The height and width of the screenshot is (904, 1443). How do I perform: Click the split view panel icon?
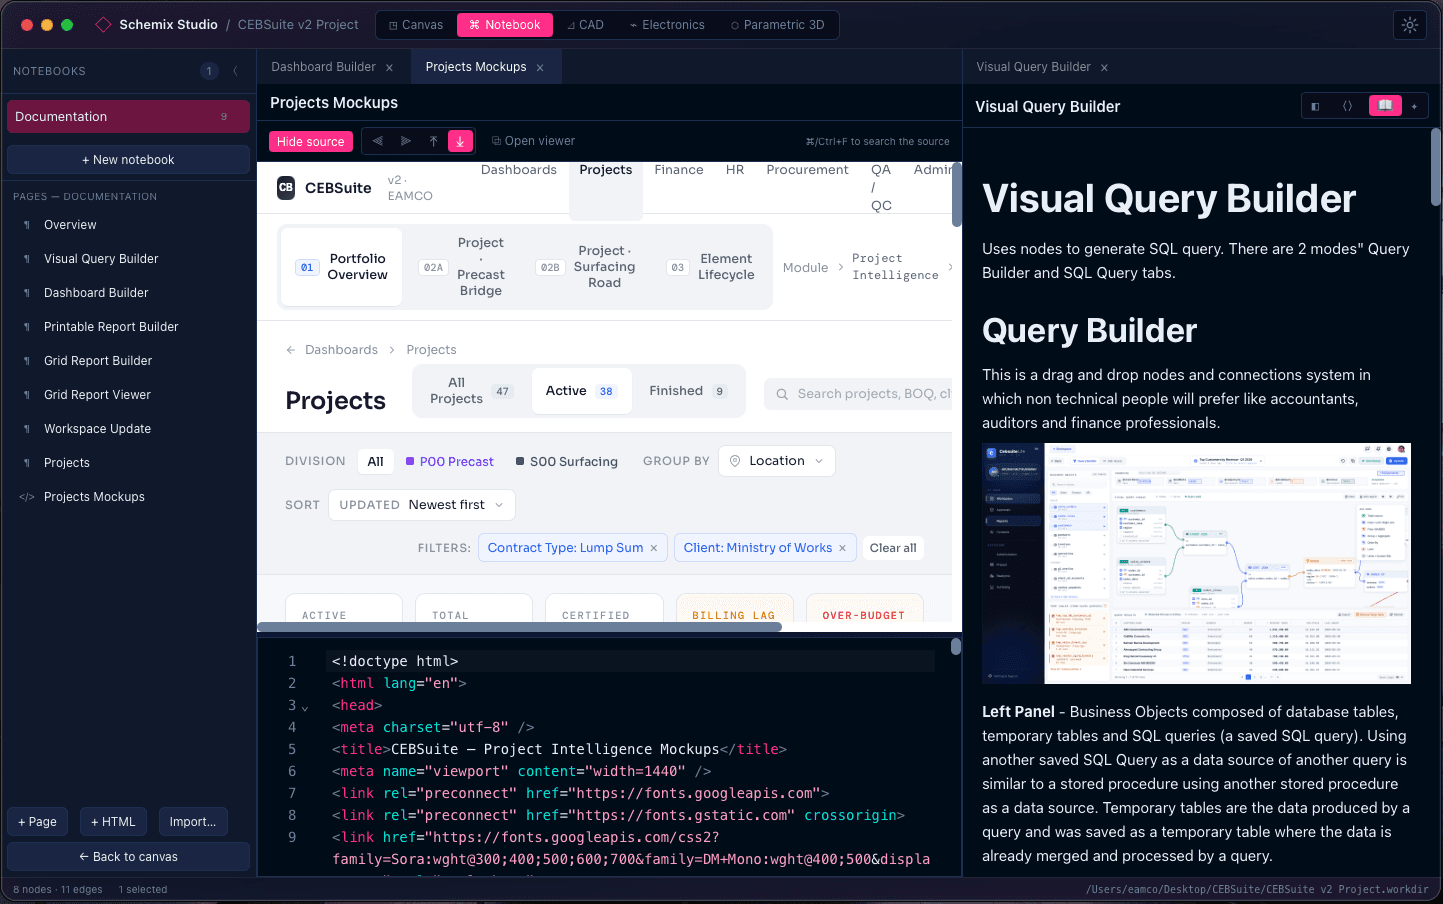coord(1315,106)
